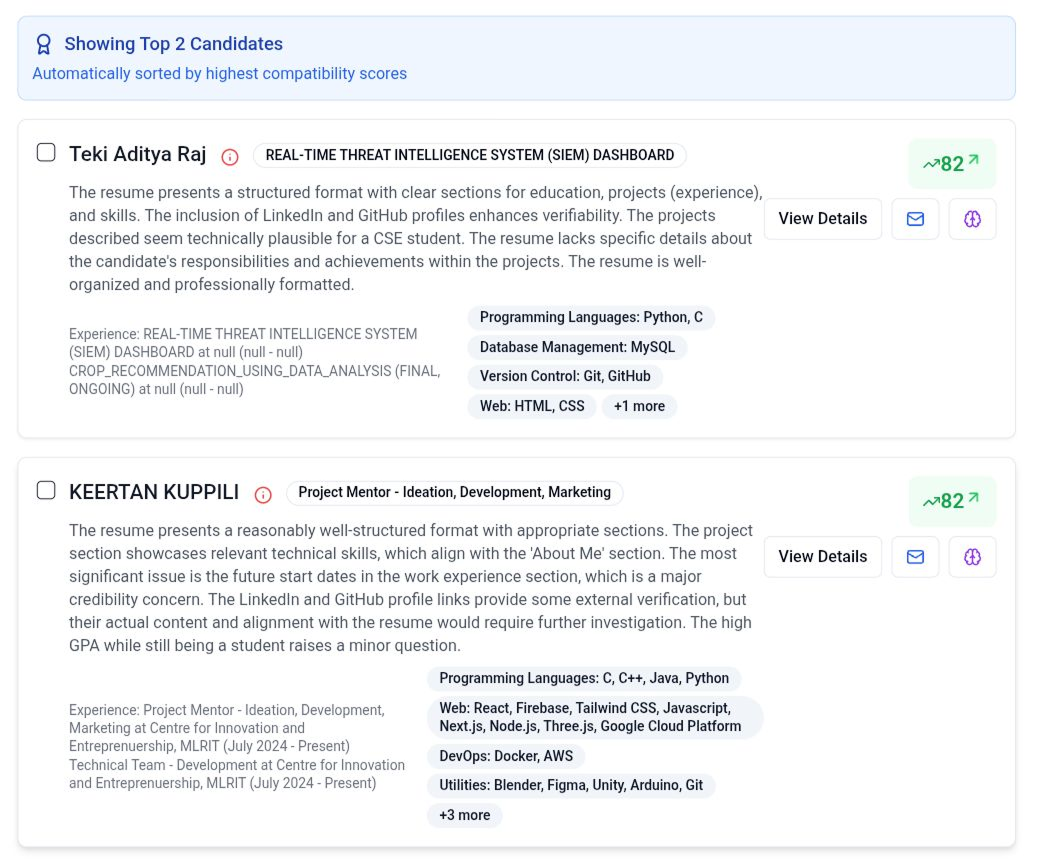This screenshot has width=1041, height=861.
Task: Click the Project Mentor title badge
Action: pyautogui.click(x=454, y=492)
